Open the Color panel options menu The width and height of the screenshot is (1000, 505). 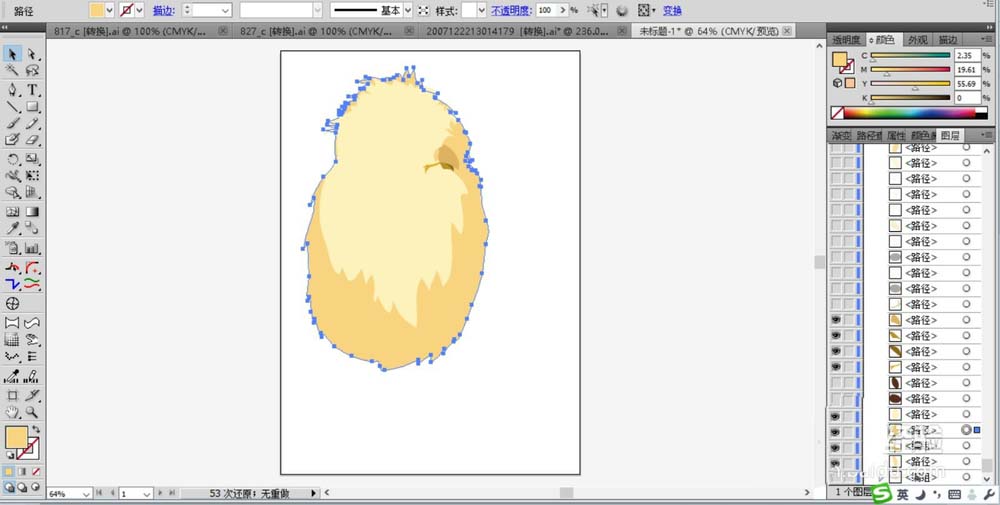pos(987,40)
